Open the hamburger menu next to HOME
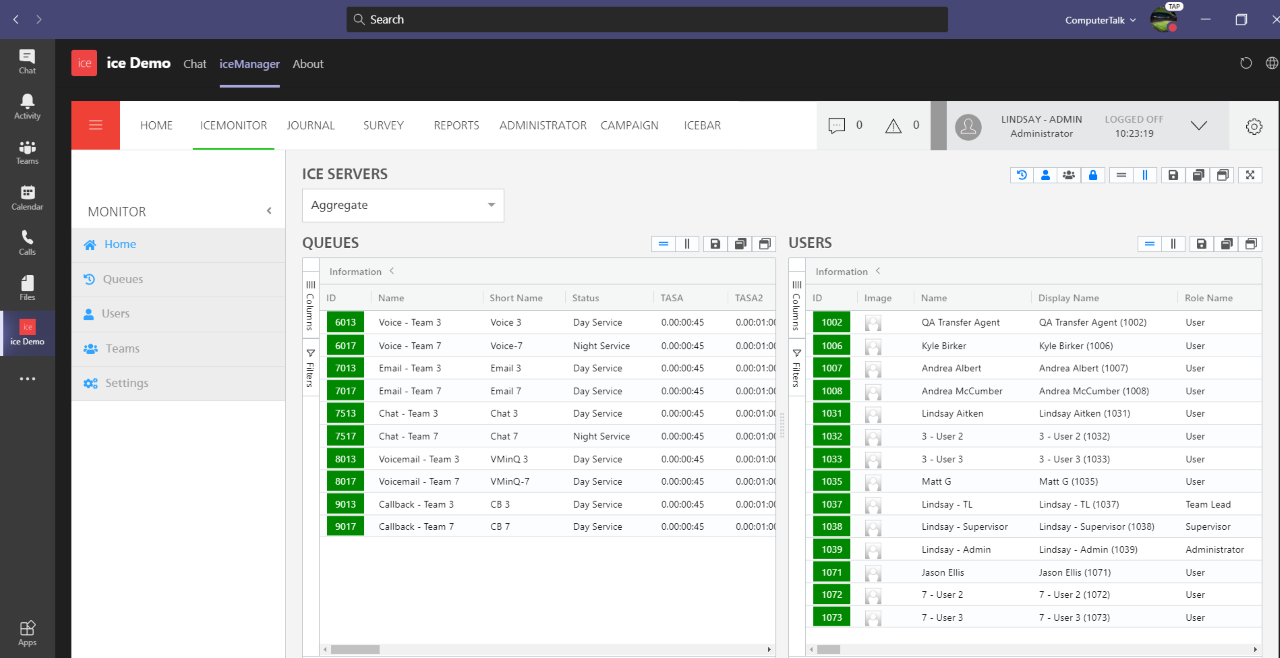This screenshot has width=1280, height=658. pyautogui.click(x=95, y=125)
